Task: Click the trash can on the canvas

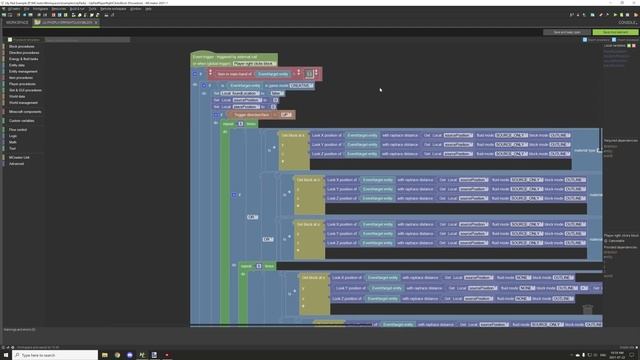Action: coord(587,310)
